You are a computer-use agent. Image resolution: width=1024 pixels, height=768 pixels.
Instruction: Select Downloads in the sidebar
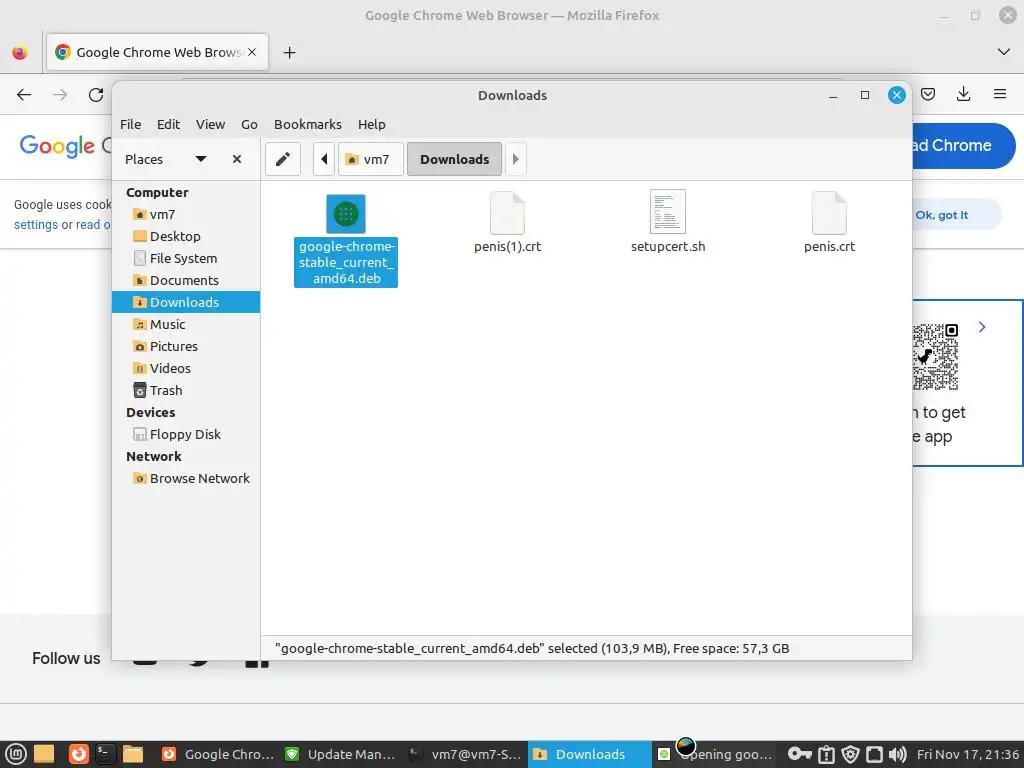pos(186,302)
